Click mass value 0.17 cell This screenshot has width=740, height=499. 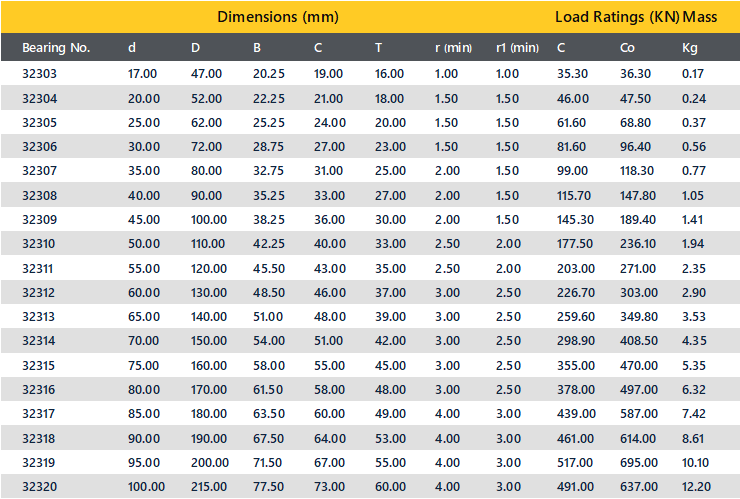click(692, 74)
